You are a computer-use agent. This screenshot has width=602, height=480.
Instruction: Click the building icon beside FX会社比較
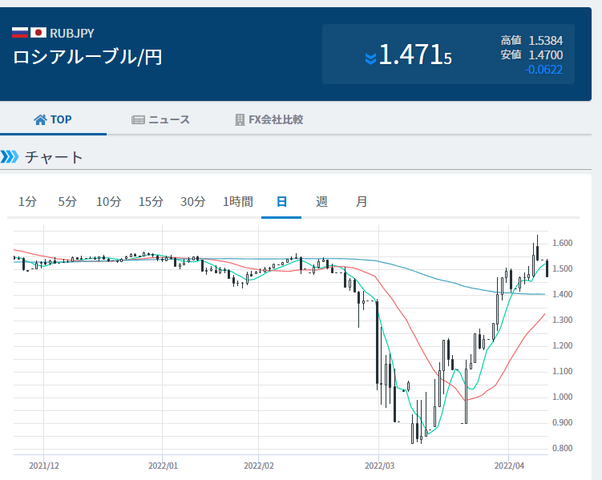pyautogui.click(x=240, y=120)
